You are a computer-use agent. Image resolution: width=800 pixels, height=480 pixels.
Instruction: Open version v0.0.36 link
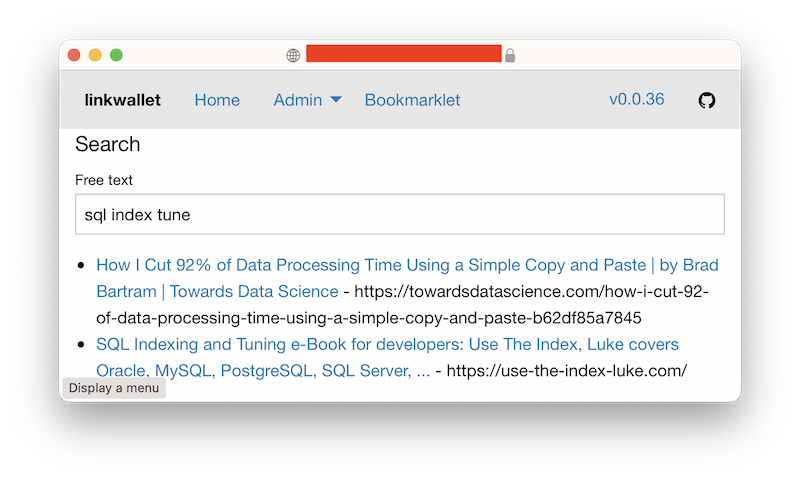point(637,99)
